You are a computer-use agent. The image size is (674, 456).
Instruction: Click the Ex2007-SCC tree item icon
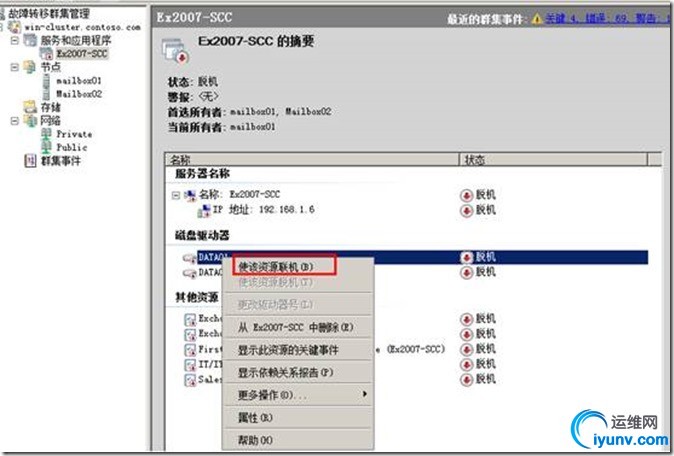[46, 54]
